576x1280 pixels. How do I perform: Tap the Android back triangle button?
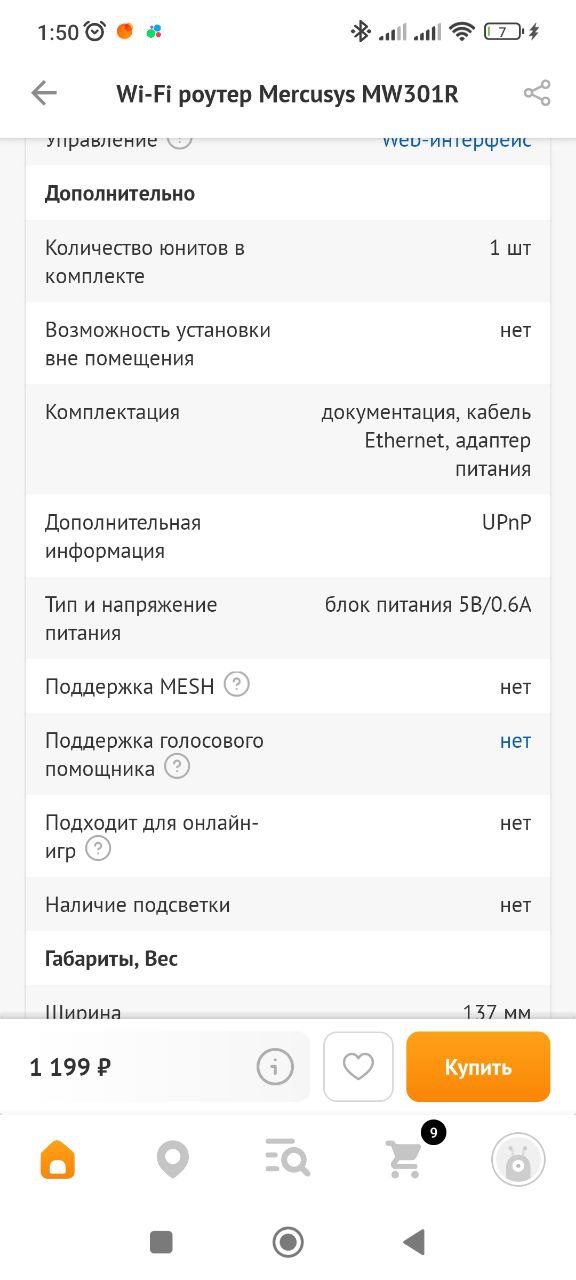tap(414, 1242)
